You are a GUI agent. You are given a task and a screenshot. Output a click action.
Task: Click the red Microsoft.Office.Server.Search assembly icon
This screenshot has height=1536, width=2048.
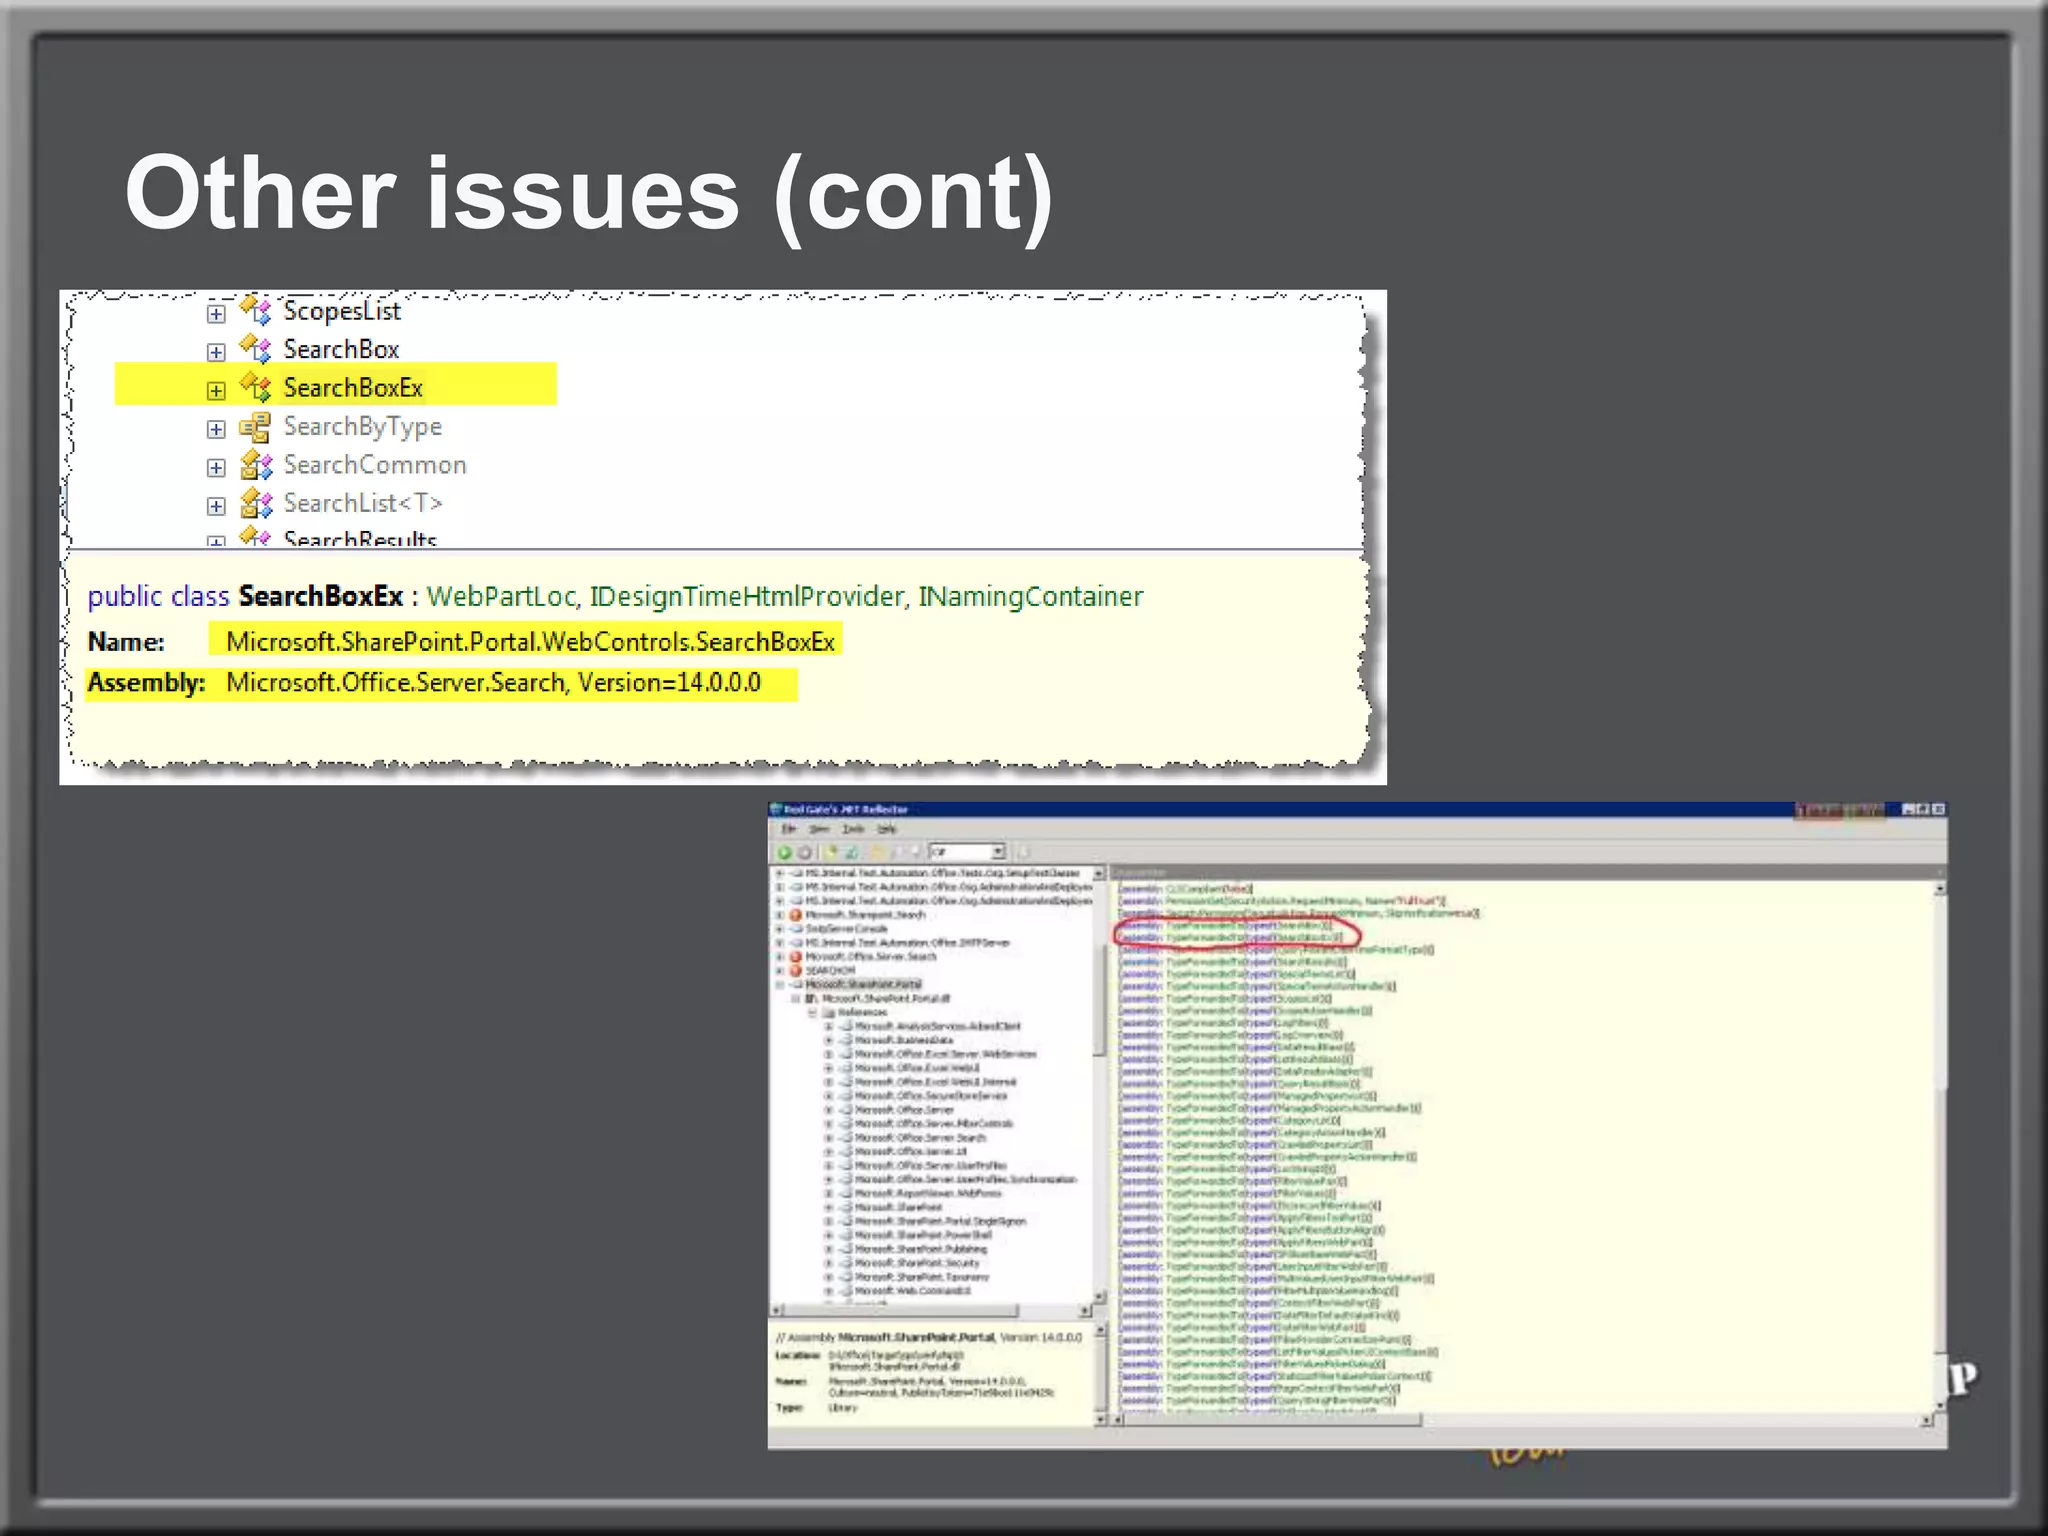click(796, 956)
